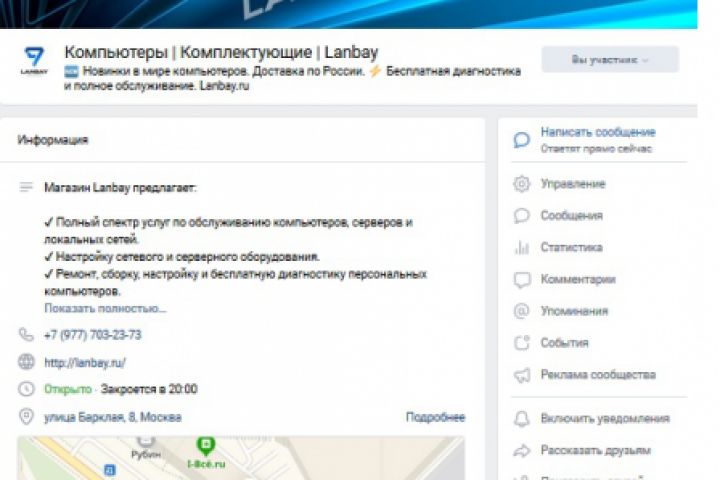720x480 pixels.
Task: Select 'Рассказать друзьям' option
Action: tap(596, 450)
